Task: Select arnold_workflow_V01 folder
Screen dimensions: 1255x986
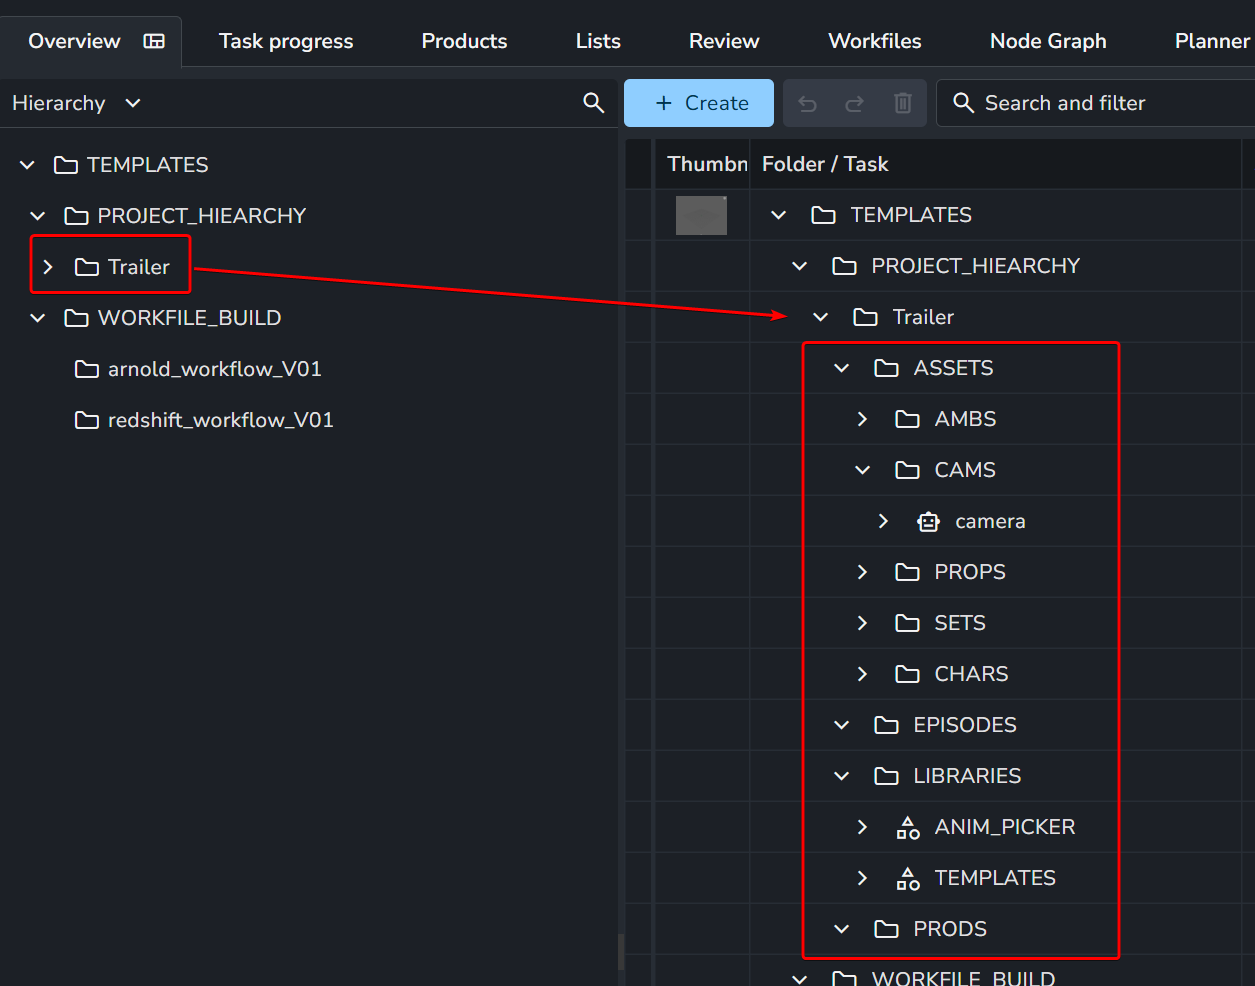Action: pyautogui.click(x=214, y=369)
